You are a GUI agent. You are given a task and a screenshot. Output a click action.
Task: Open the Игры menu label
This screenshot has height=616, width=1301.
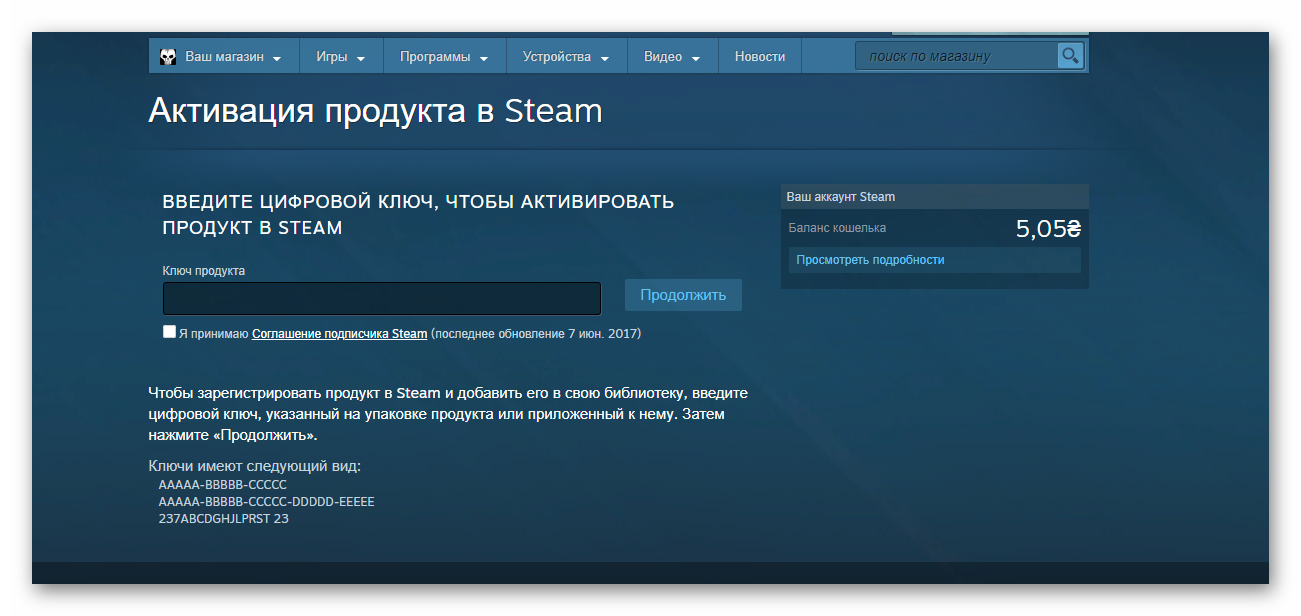pyautogui.click(x=331, y=57)
